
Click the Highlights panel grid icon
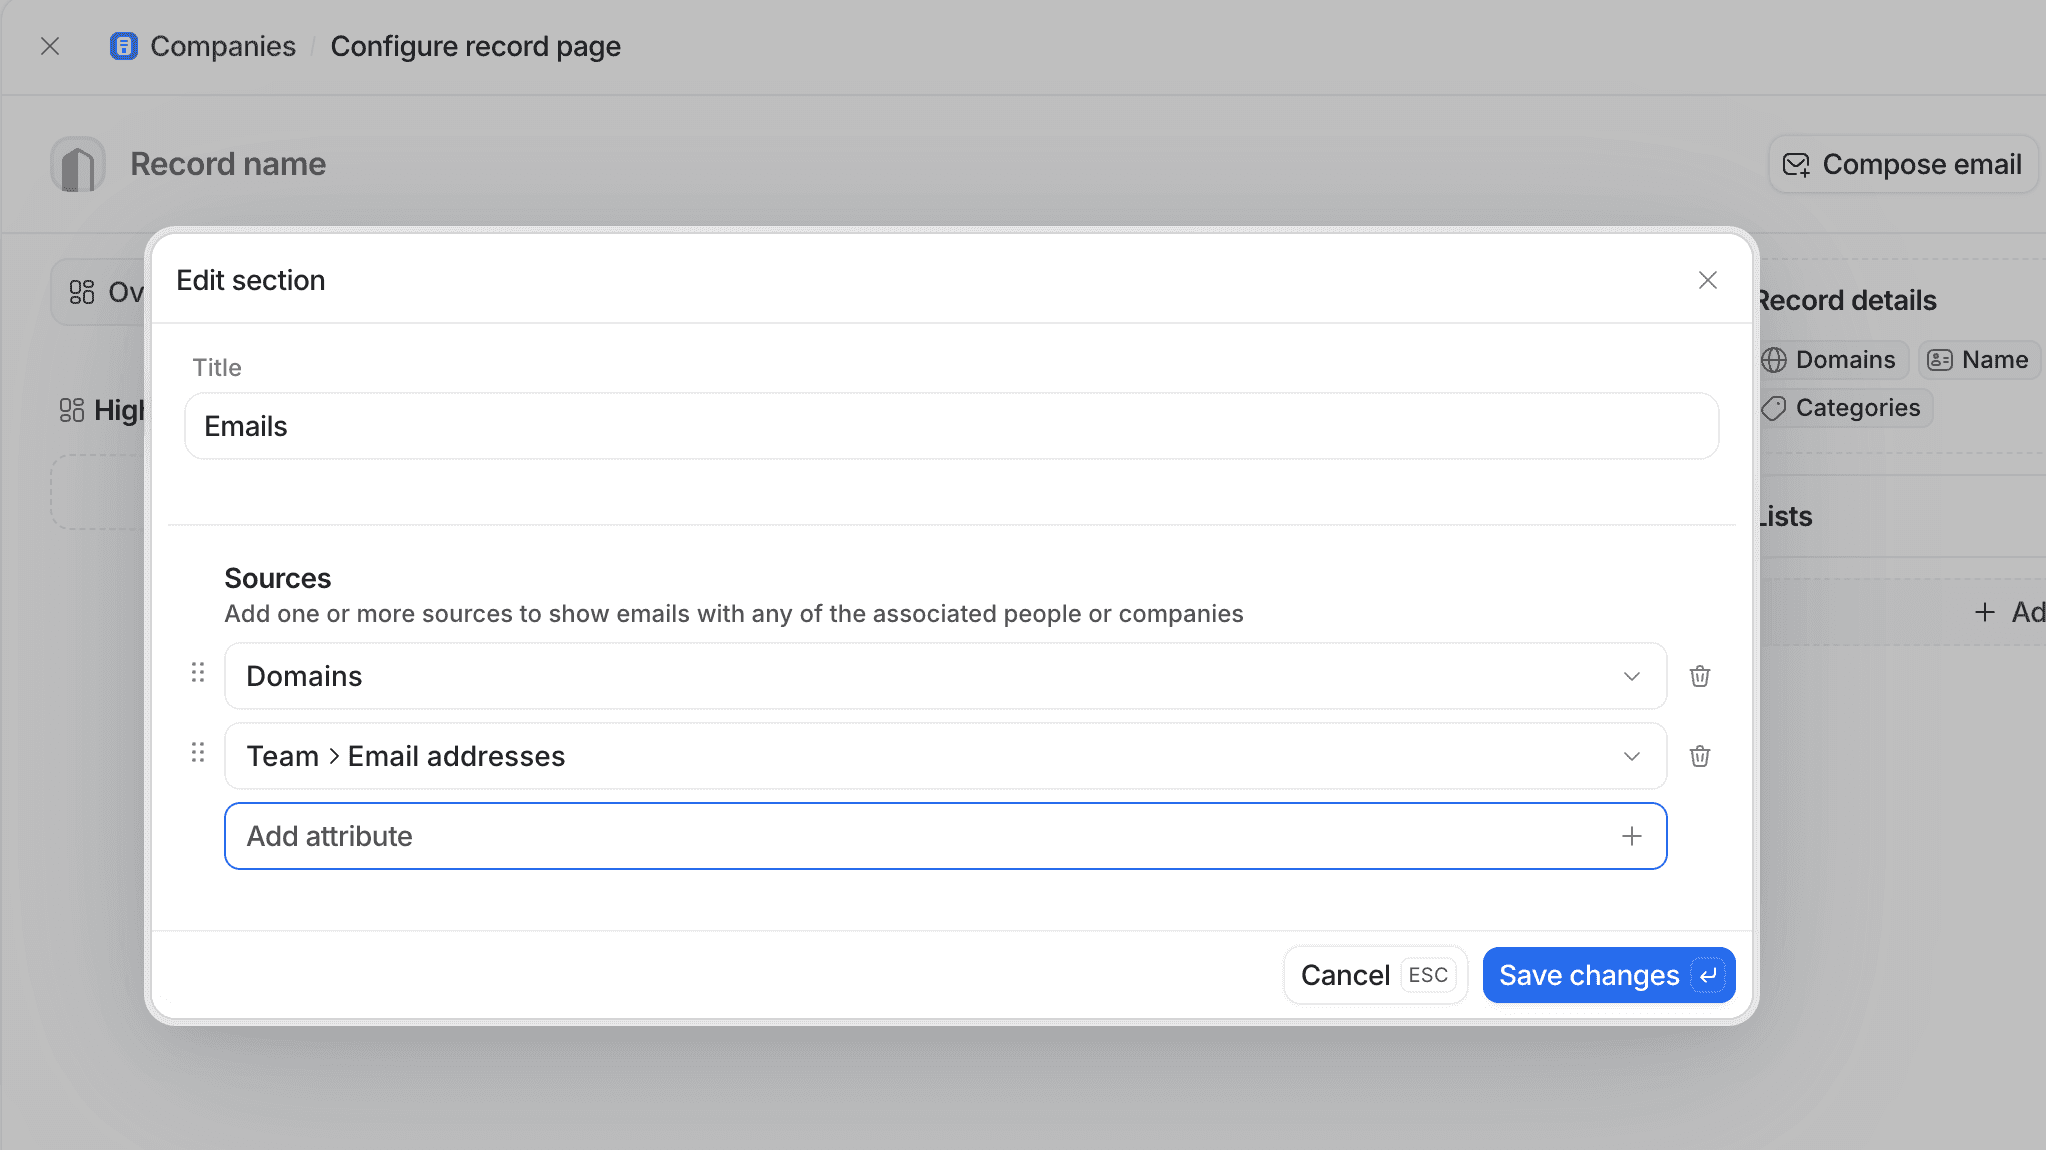[71, 409]
